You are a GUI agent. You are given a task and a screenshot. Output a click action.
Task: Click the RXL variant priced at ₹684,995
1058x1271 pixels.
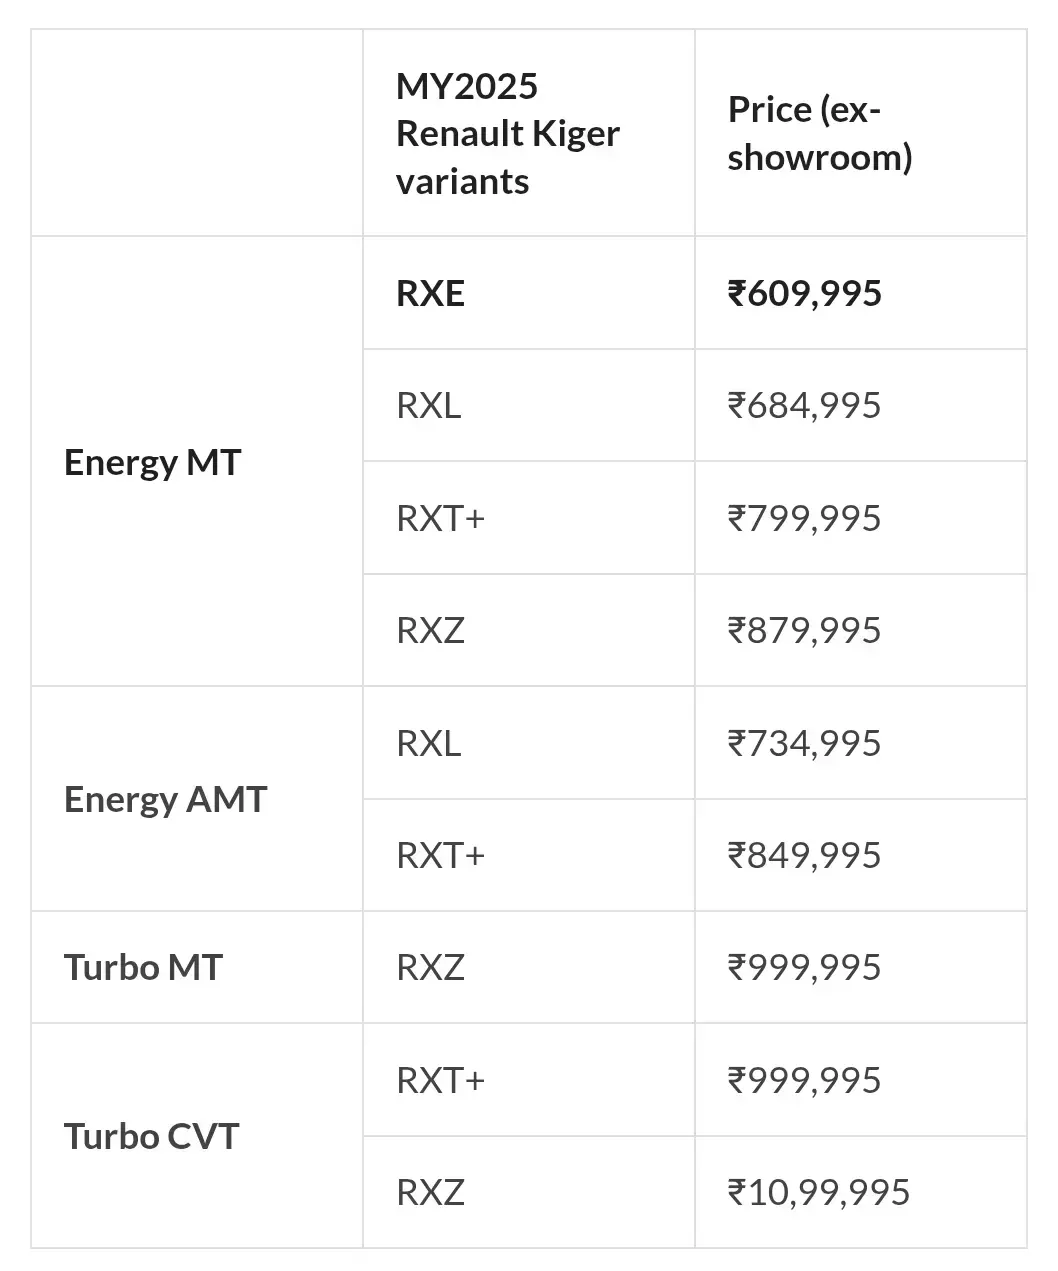click(x=428, y=405)
